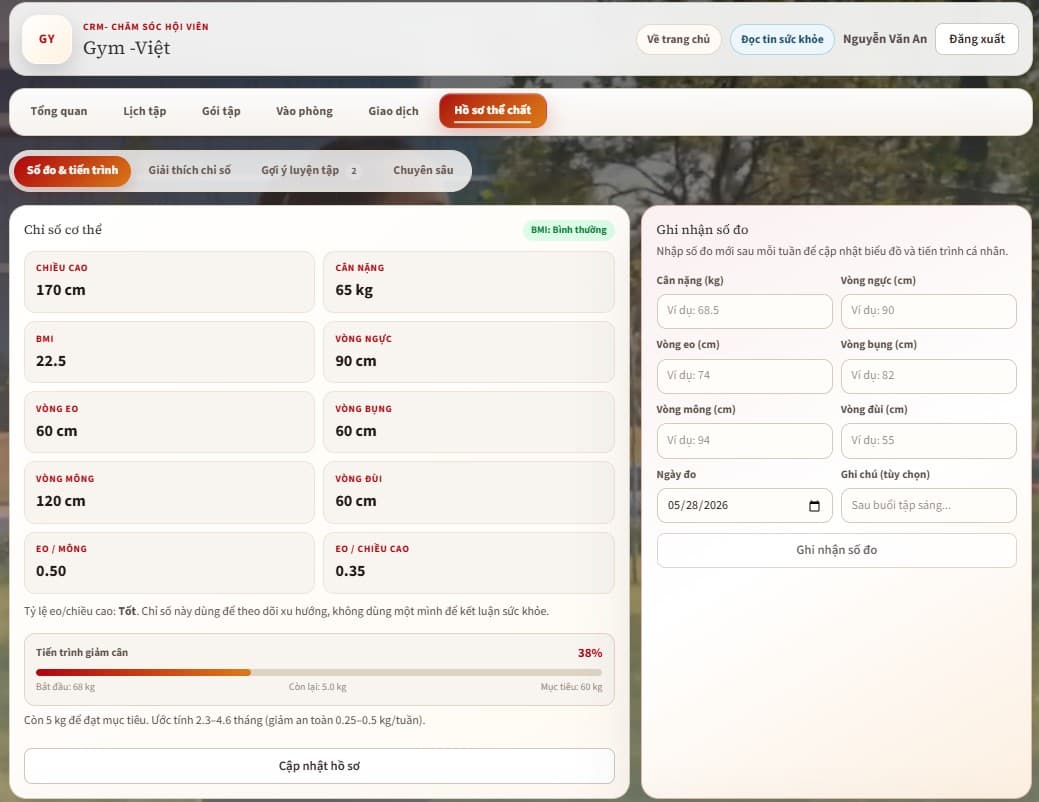Focus the Cân nặng (kg) input field
This screenshot has height=802, width=1039.
(x=744, y=311)
